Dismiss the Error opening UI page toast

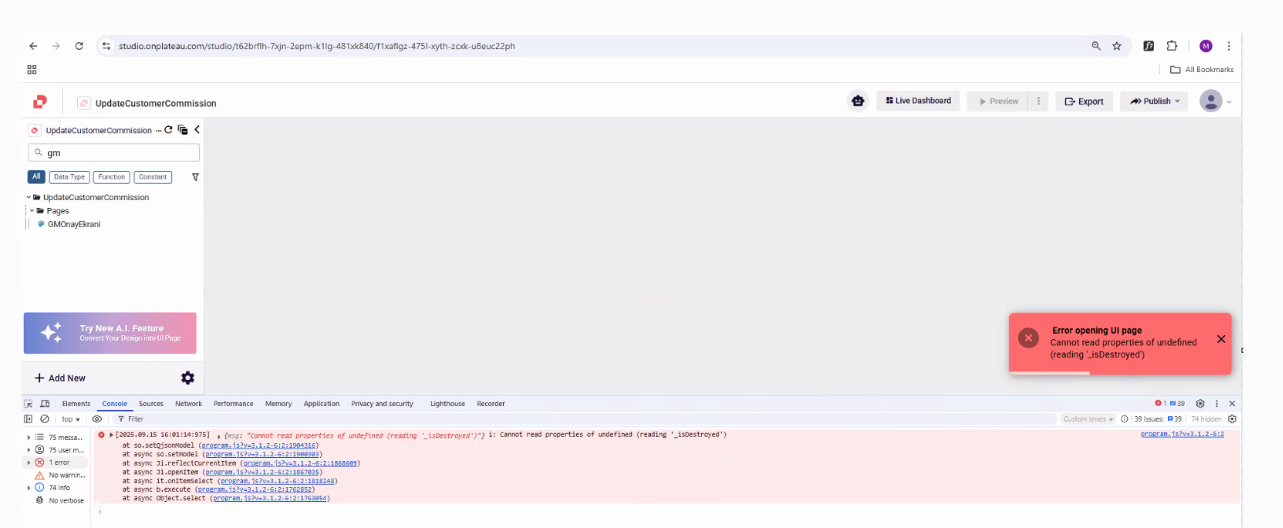1221,339
